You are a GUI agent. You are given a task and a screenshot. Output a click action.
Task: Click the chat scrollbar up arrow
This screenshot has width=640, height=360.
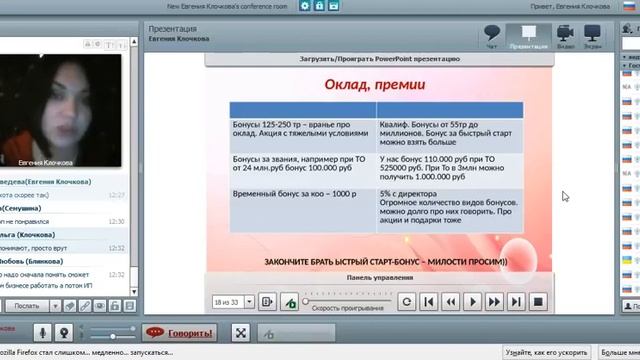pyautogui.click(x=134, y=42)
